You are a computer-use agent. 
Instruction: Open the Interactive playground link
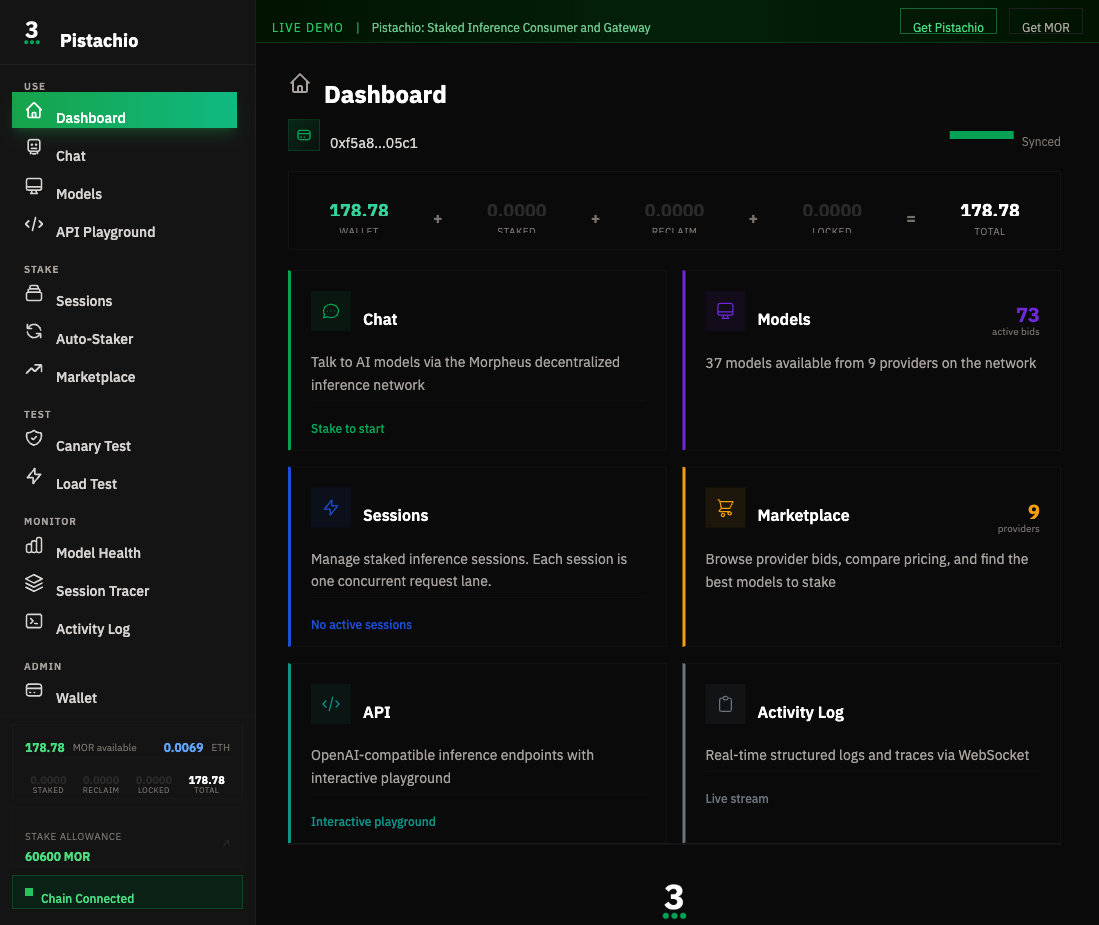click(373, 821)
